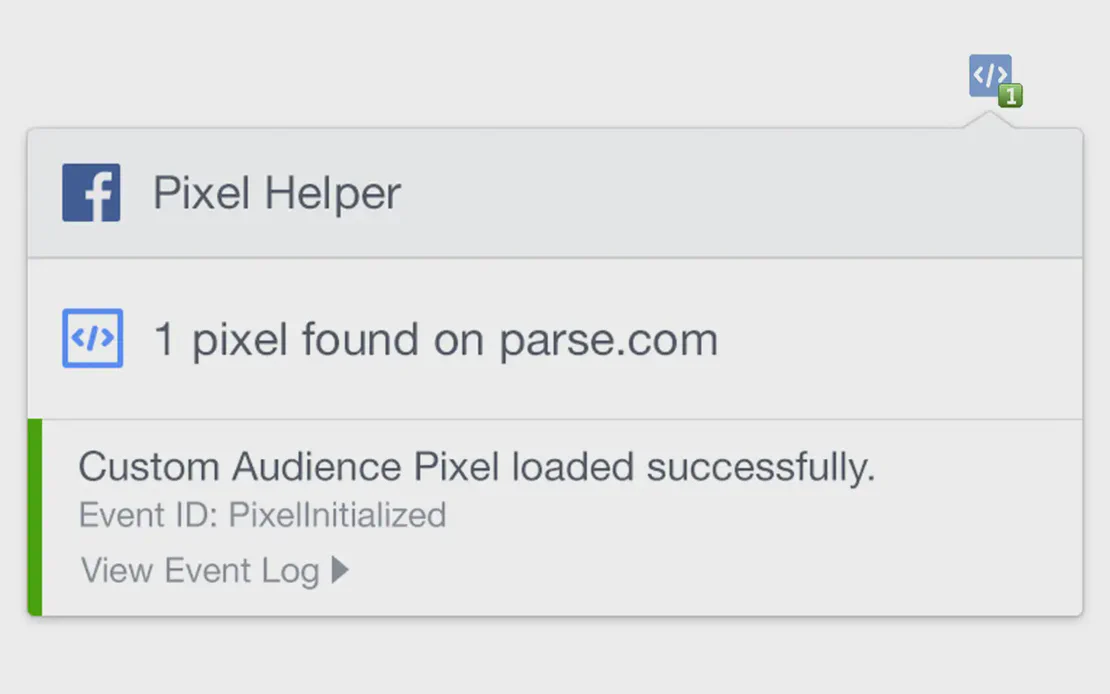Click the popup's pointer caret below extension icon
Viewport: 1110px width, 694px height.
(989, 120)
